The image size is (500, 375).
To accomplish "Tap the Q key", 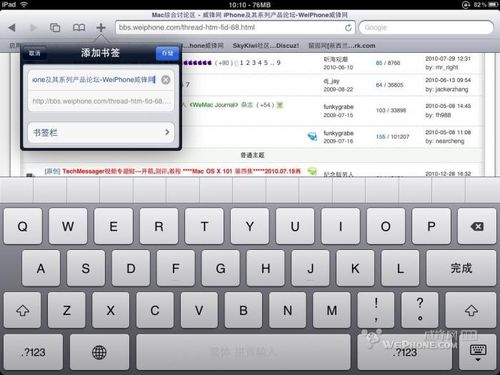I will (23, 226).
